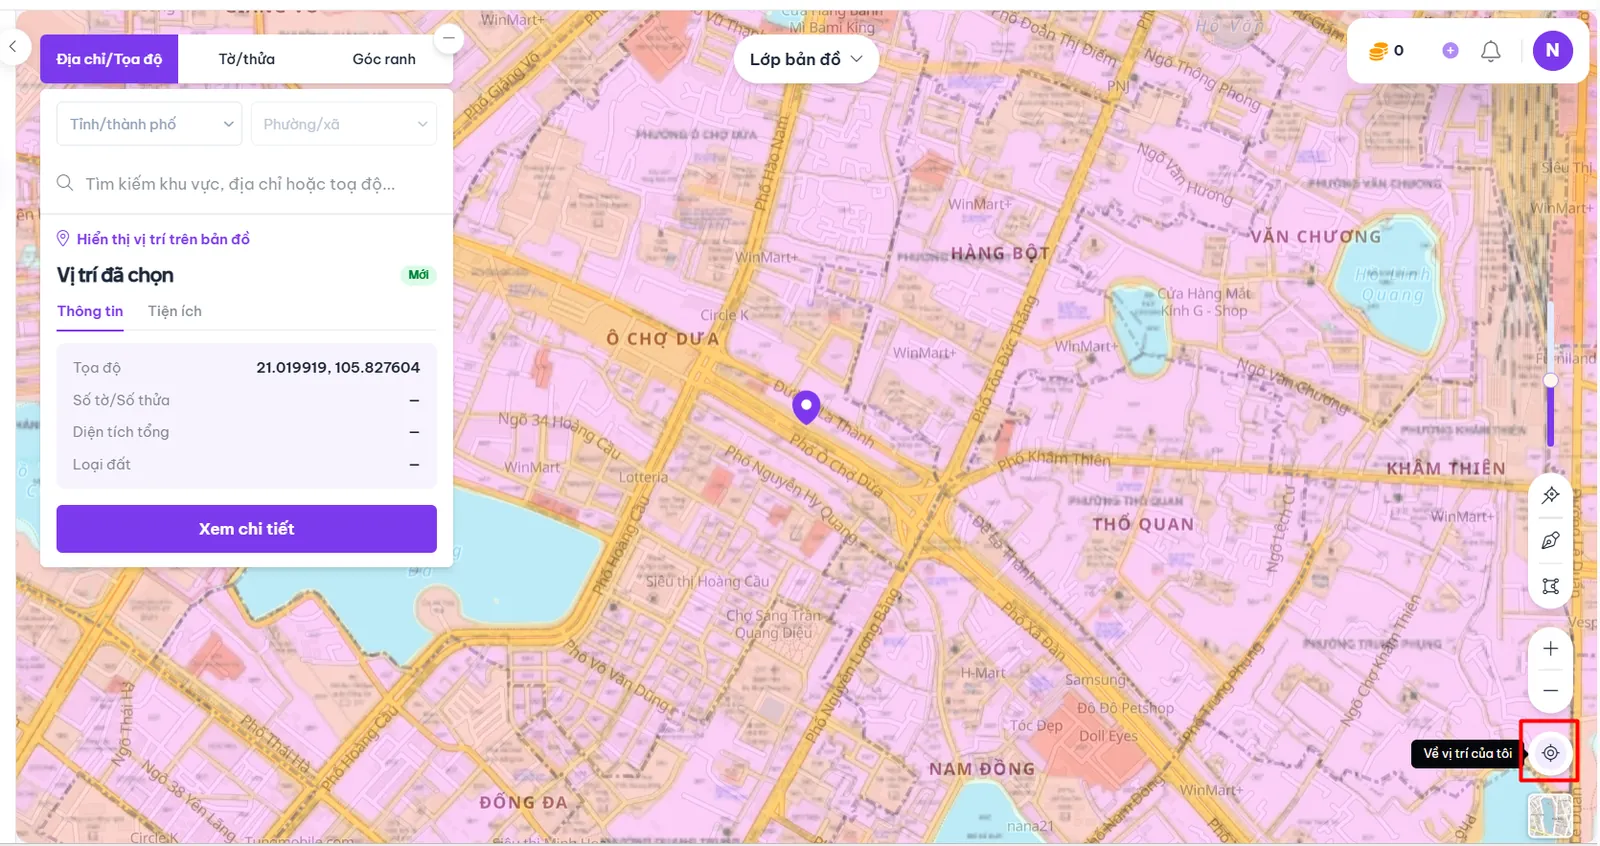1600x846 pixels.
Task: Click the VĂN CHƯƠNG map label
Action: tap(1315, 237)
